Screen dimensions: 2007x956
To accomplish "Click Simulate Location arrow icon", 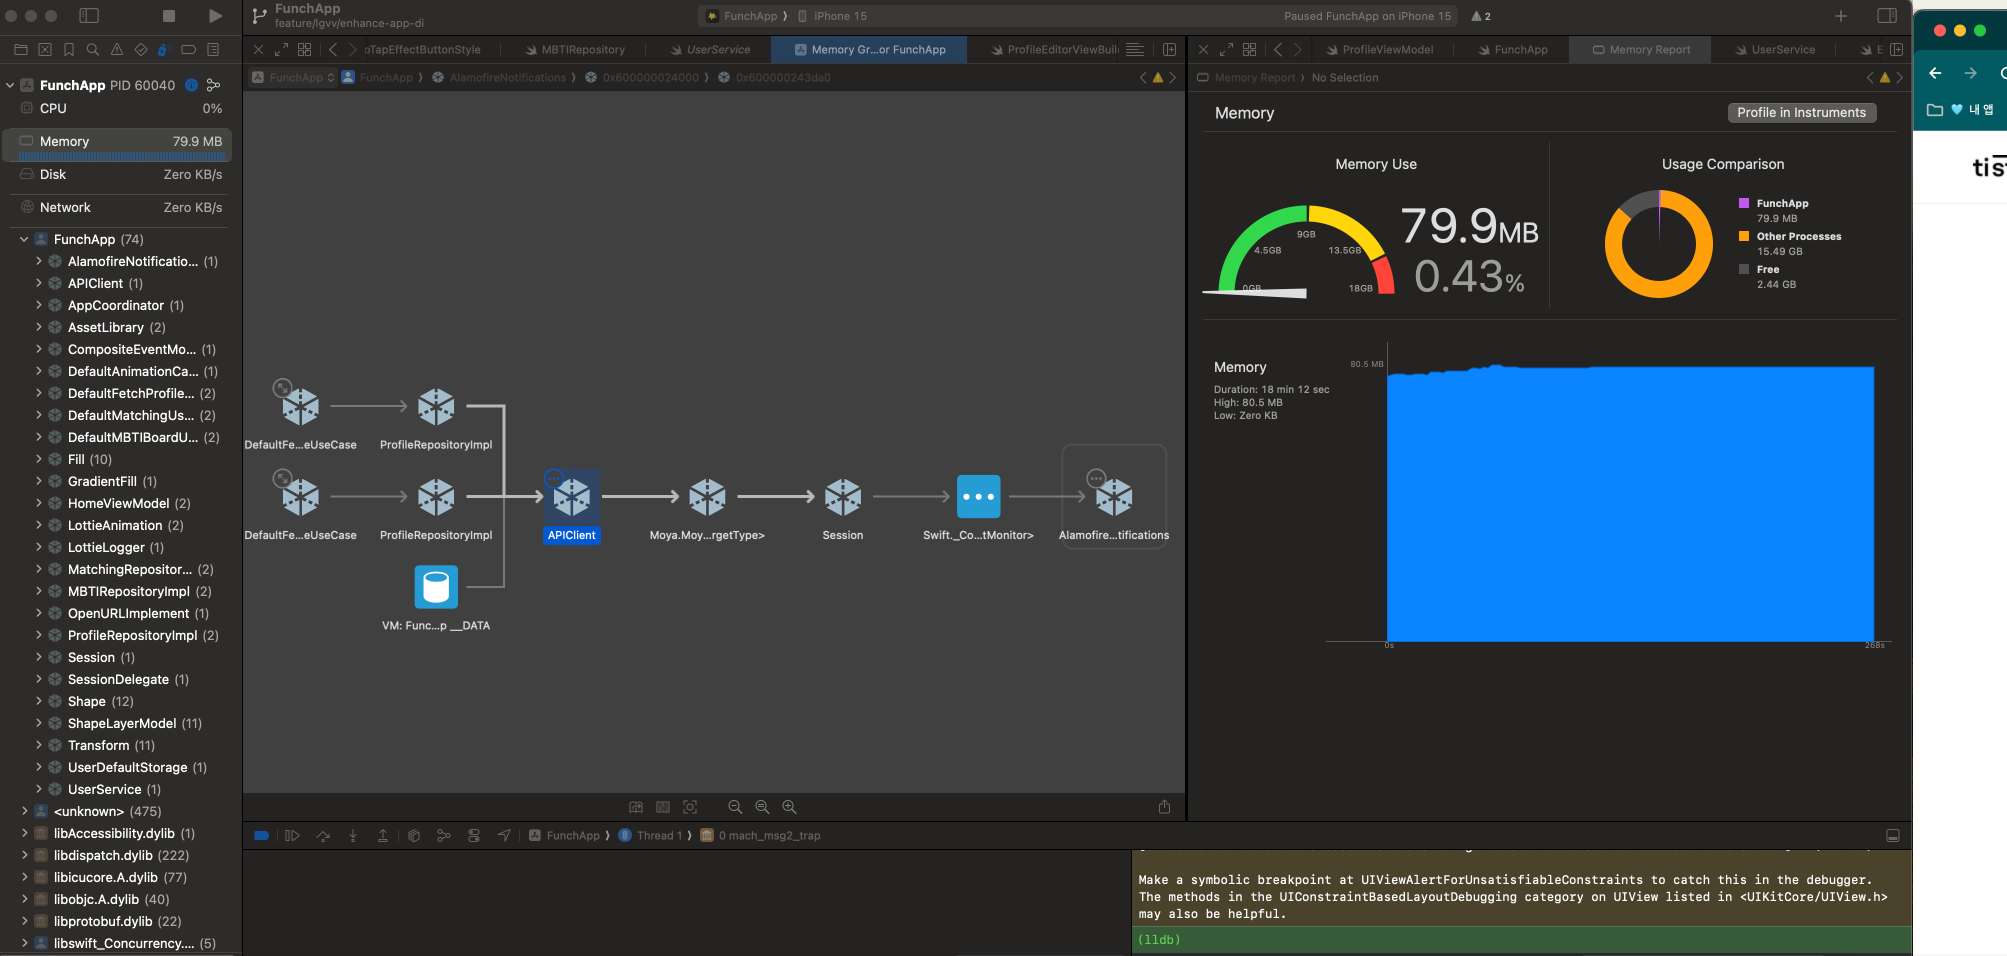I will (504, 835).
